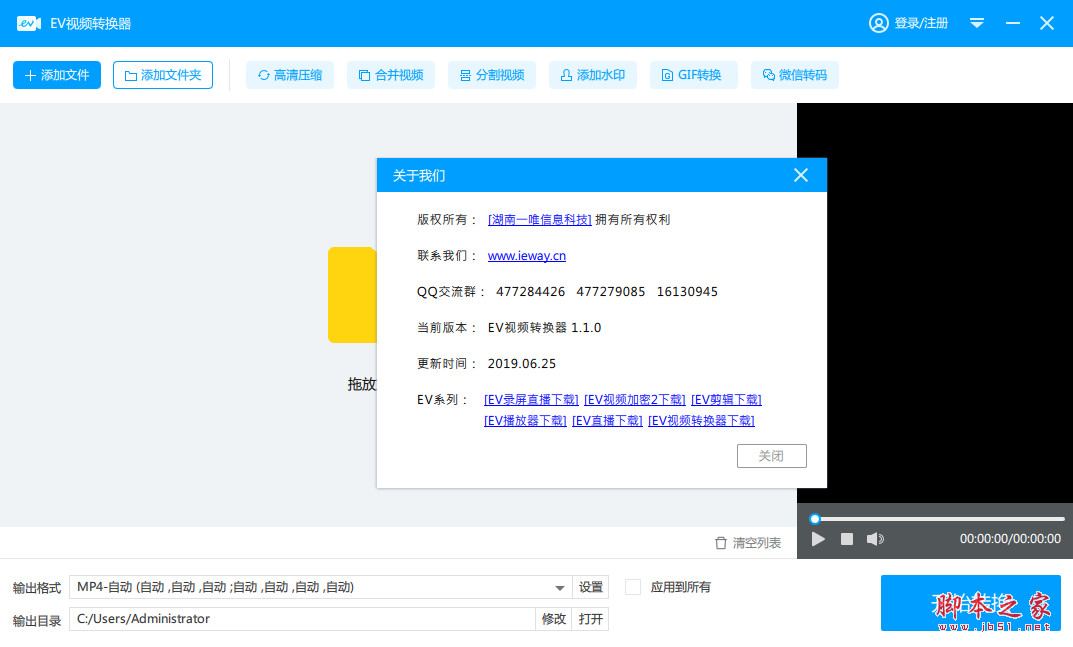Screen dimensions: 1073x647
Task: Expand the title bar arrow menu
Action: [977, 22]
